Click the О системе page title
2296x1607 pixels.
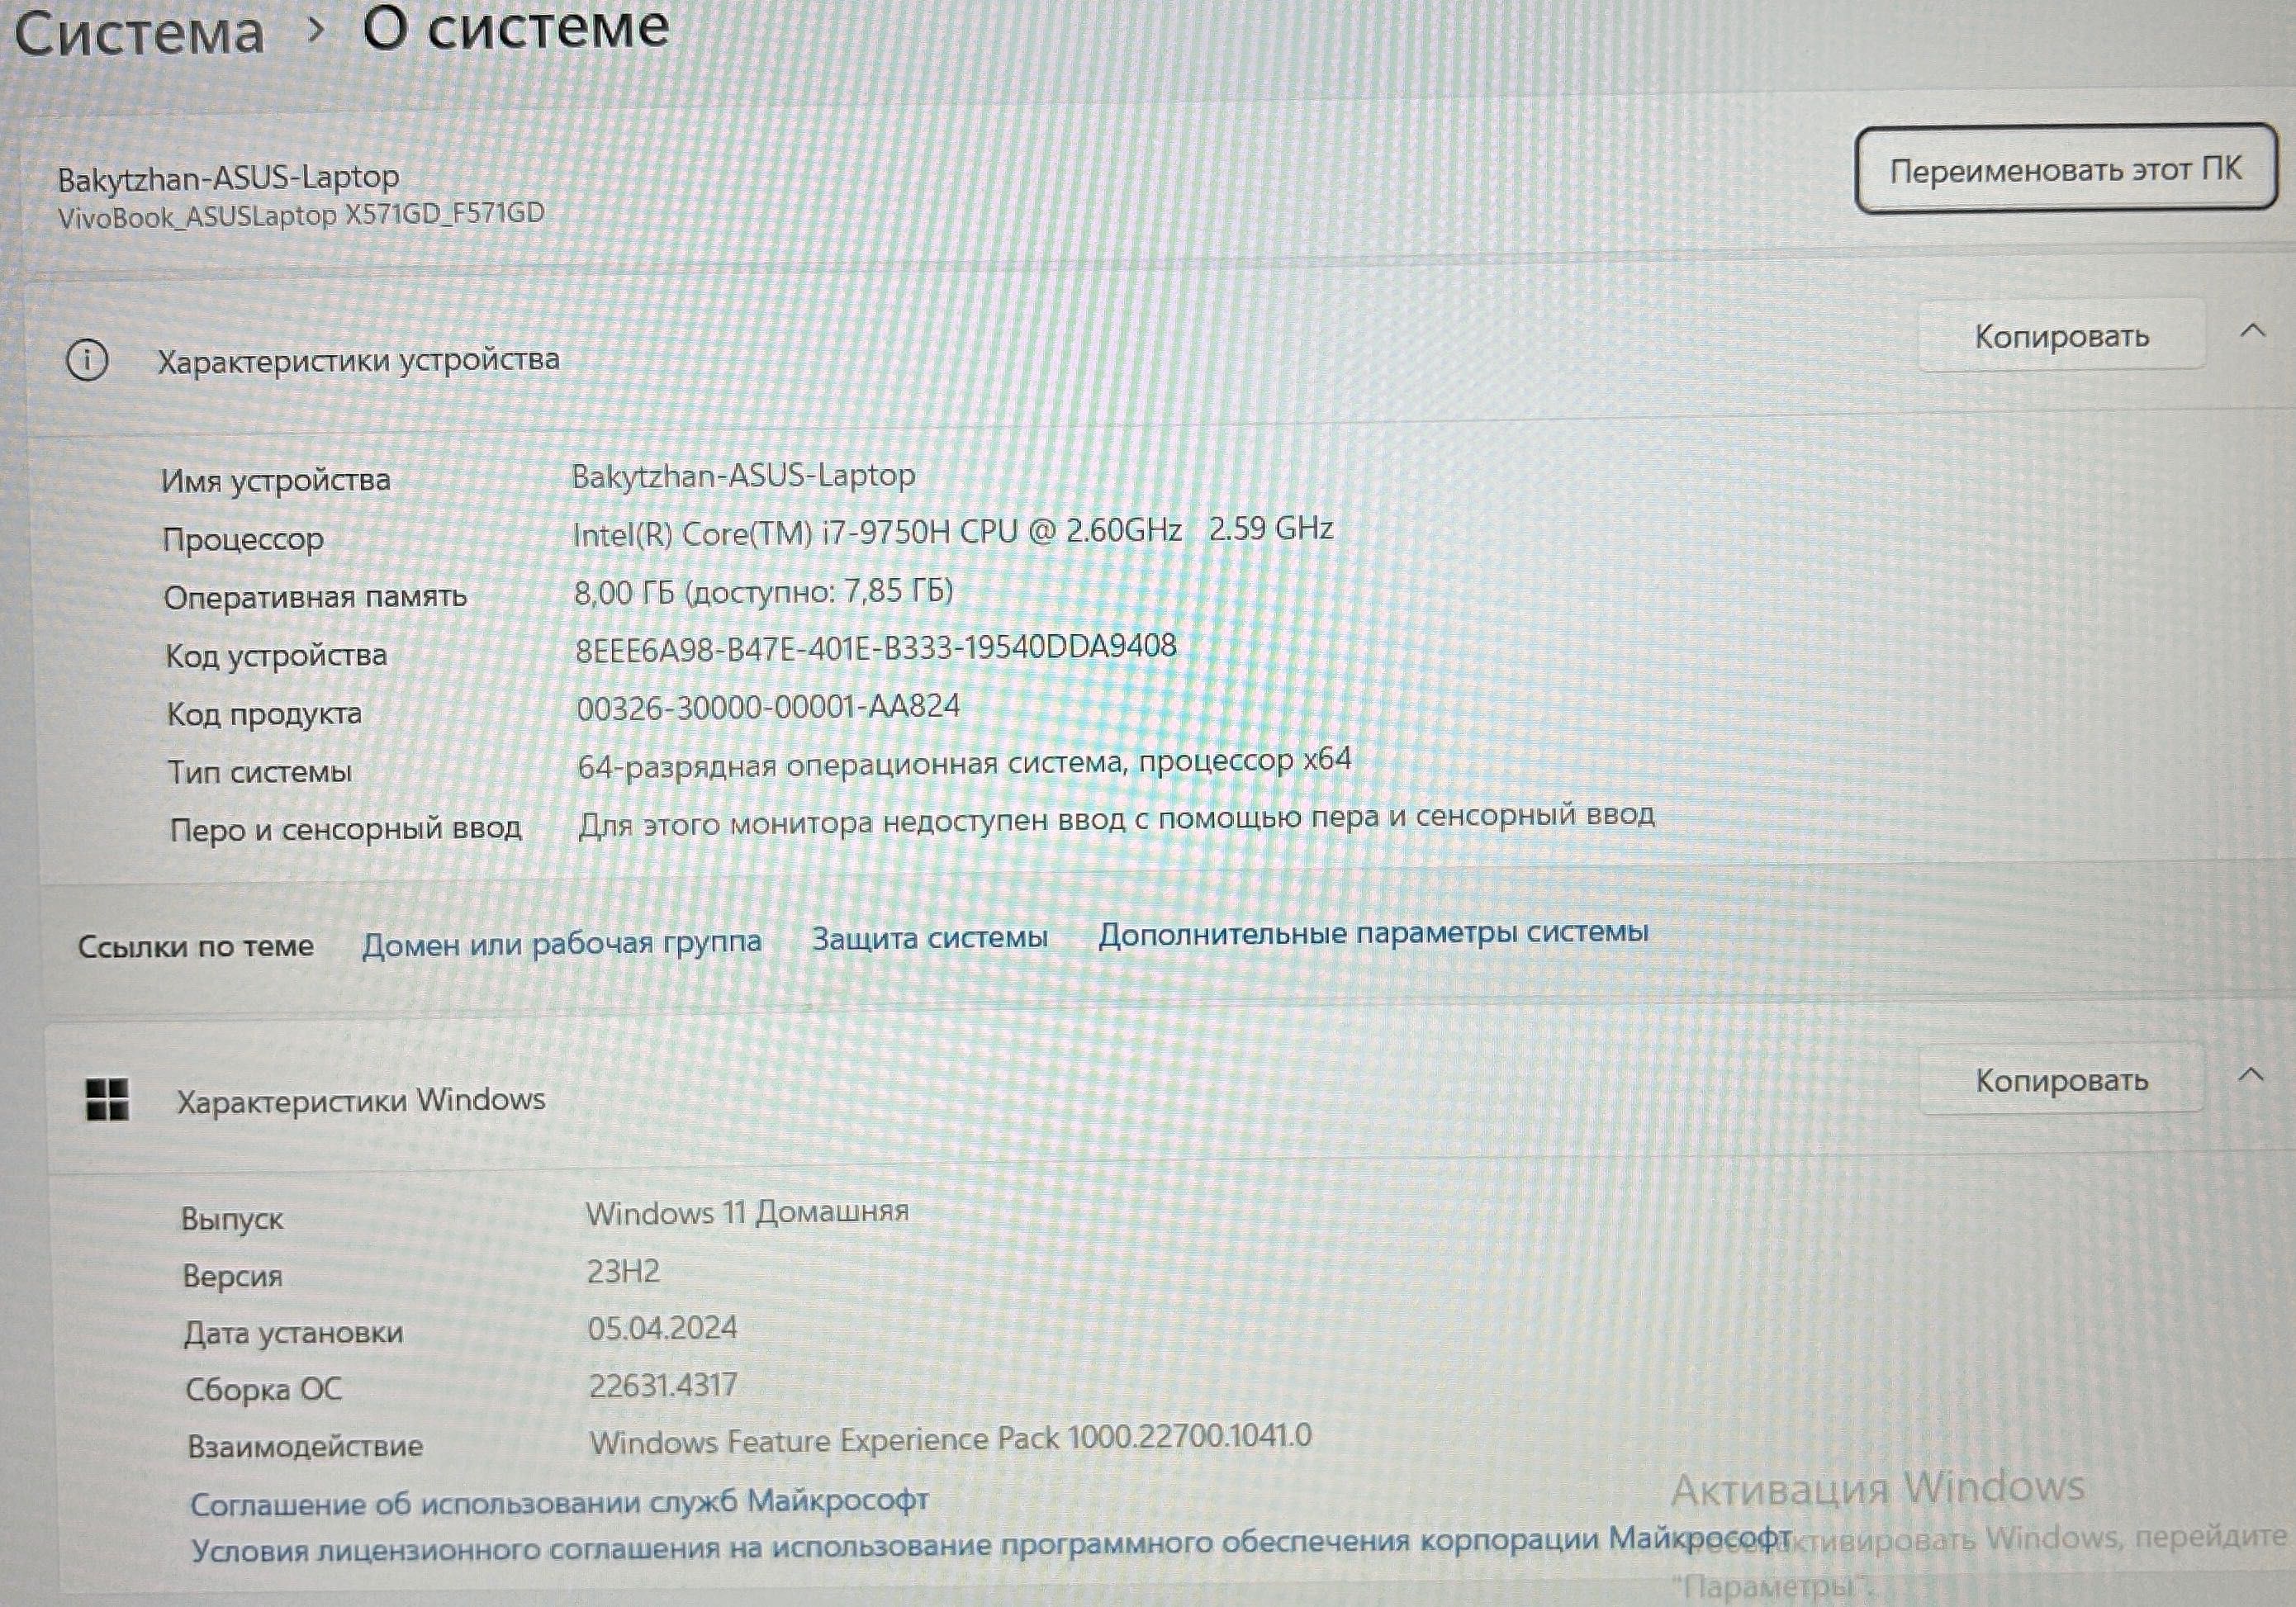tap(515, 28)
